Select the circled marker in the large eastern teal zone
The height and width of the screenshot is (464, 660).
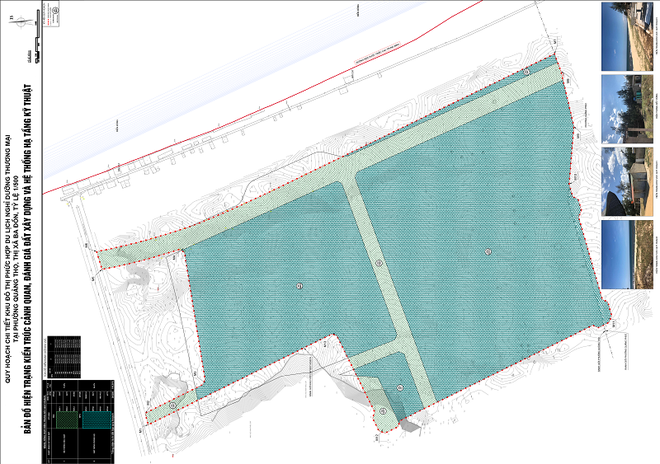[x=488, y=249]
